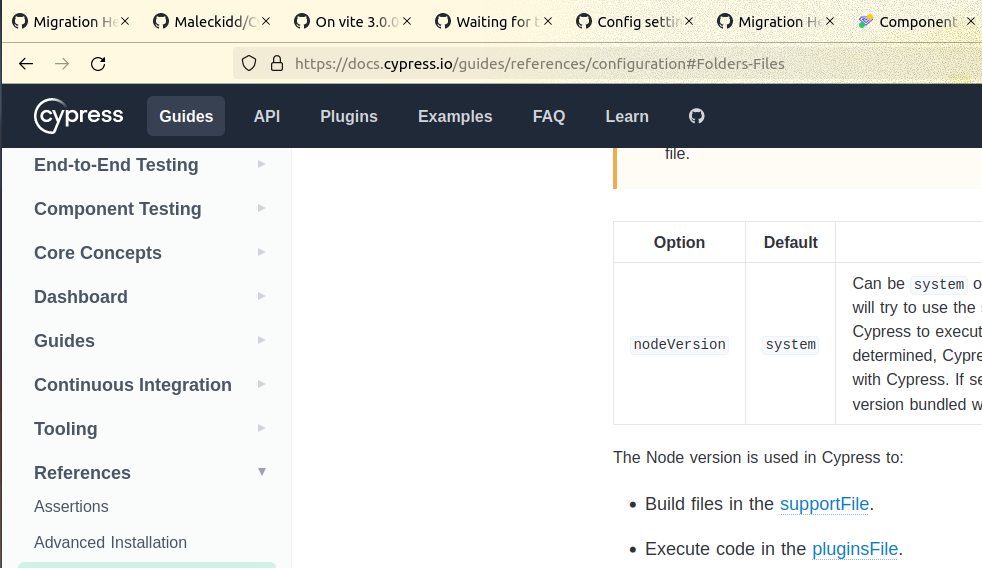Open the Guides navbar item
The width and height of the screenshot is (982, 568).
pos(186,116)
